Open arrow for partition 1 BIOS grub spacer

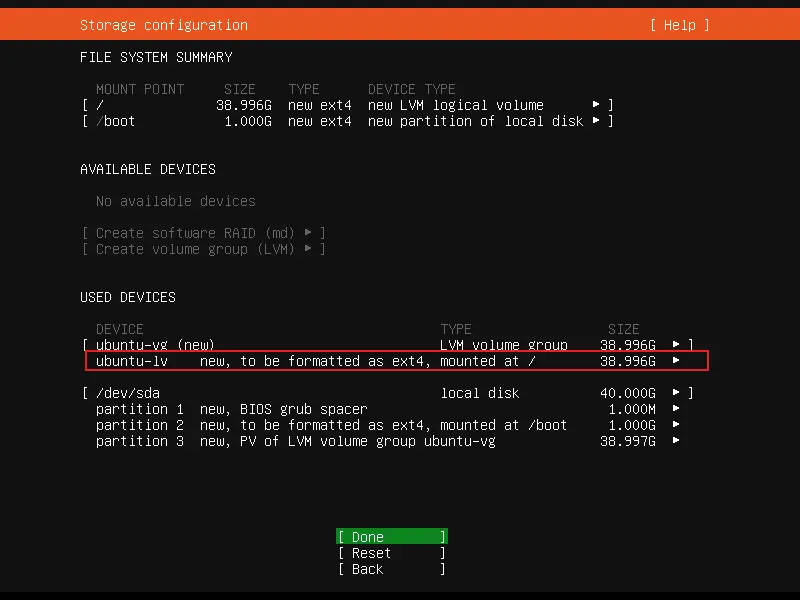[676, 408]
